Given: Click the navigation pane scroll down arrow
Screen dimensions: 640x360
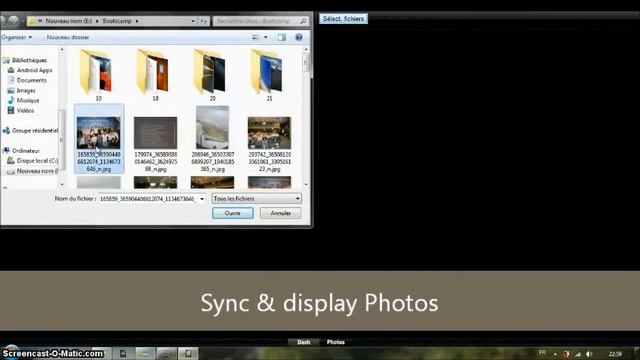Looking at the screenshot, I should point(62,184).
